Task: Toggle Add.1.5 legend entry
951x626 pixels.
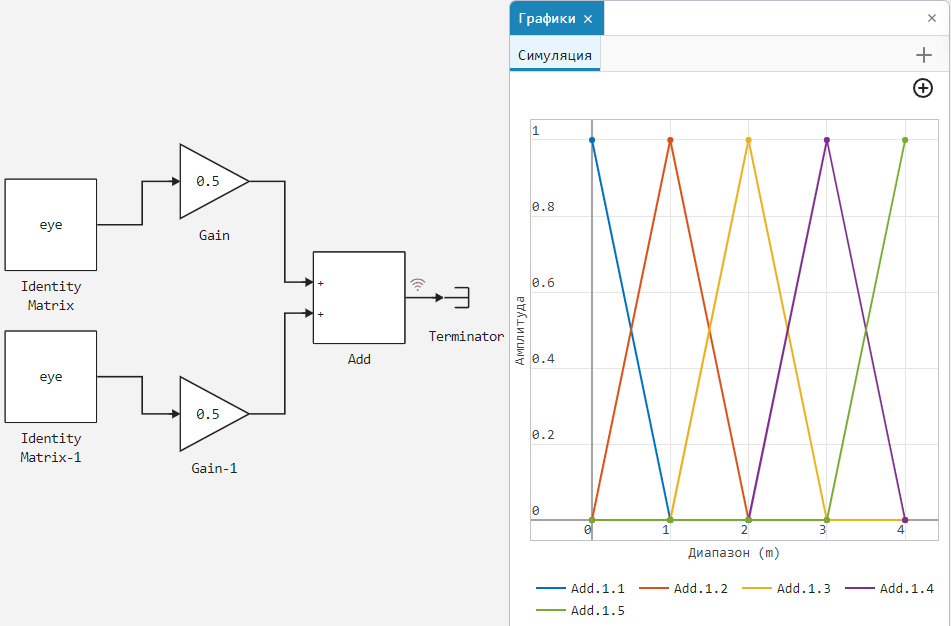Action: point(580,611)
